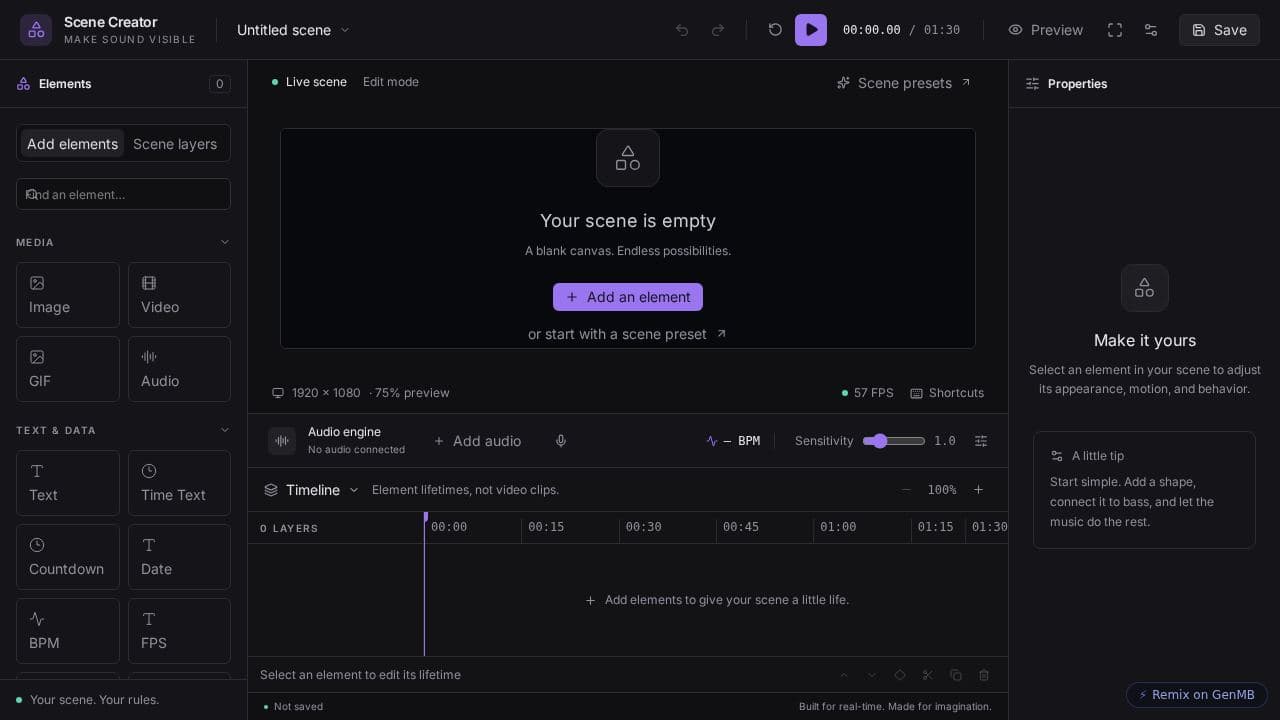
Task: Collapse the Text & Data section
Action: 225,430
